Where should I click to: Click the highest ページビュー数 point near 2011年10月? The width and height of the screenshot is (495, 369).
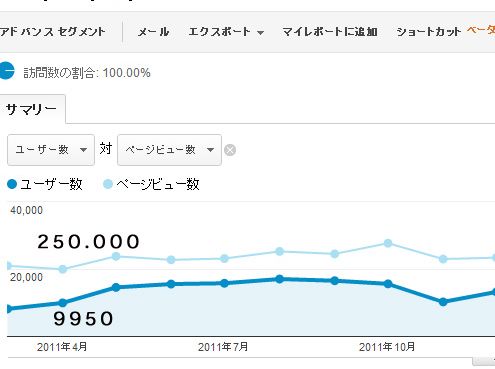pyautogui.click(x=388, y=243)
